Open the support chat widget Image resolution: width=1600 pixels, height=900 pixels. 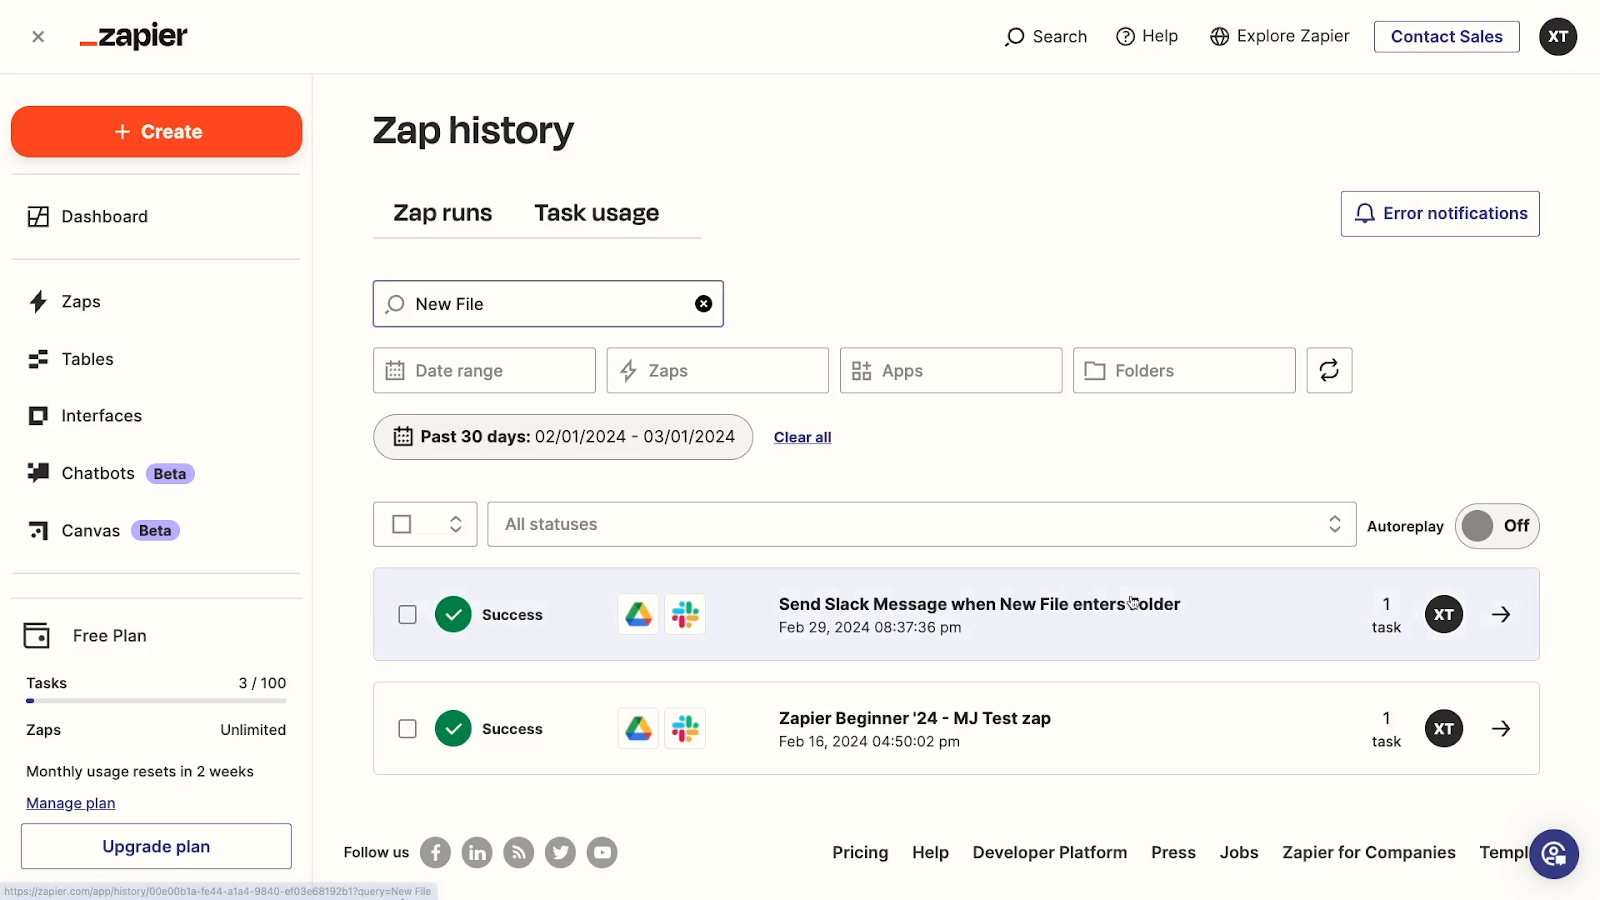coord(1554,854)
